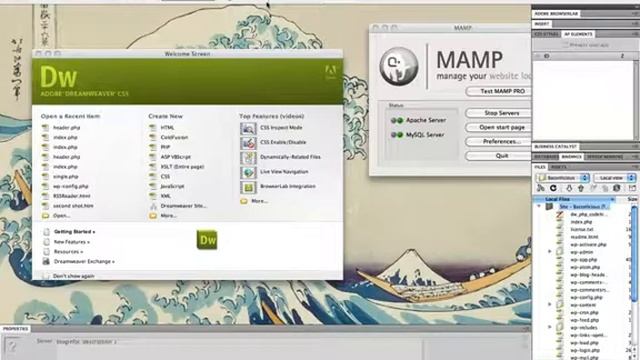Open CSS Inspect Mode video icon
This screenshot has width=640, height=360.
click(248, 128)
